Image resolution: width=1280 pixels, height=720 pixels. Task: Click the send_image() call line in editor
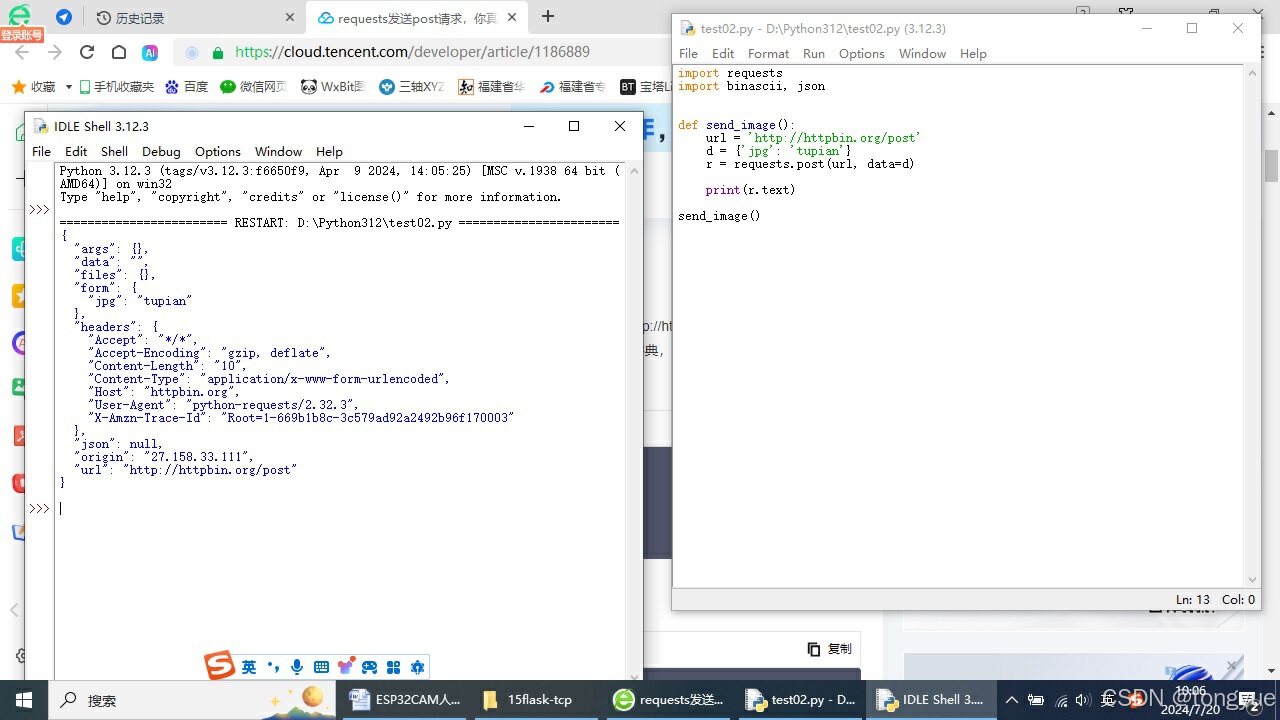click(719, 216)
